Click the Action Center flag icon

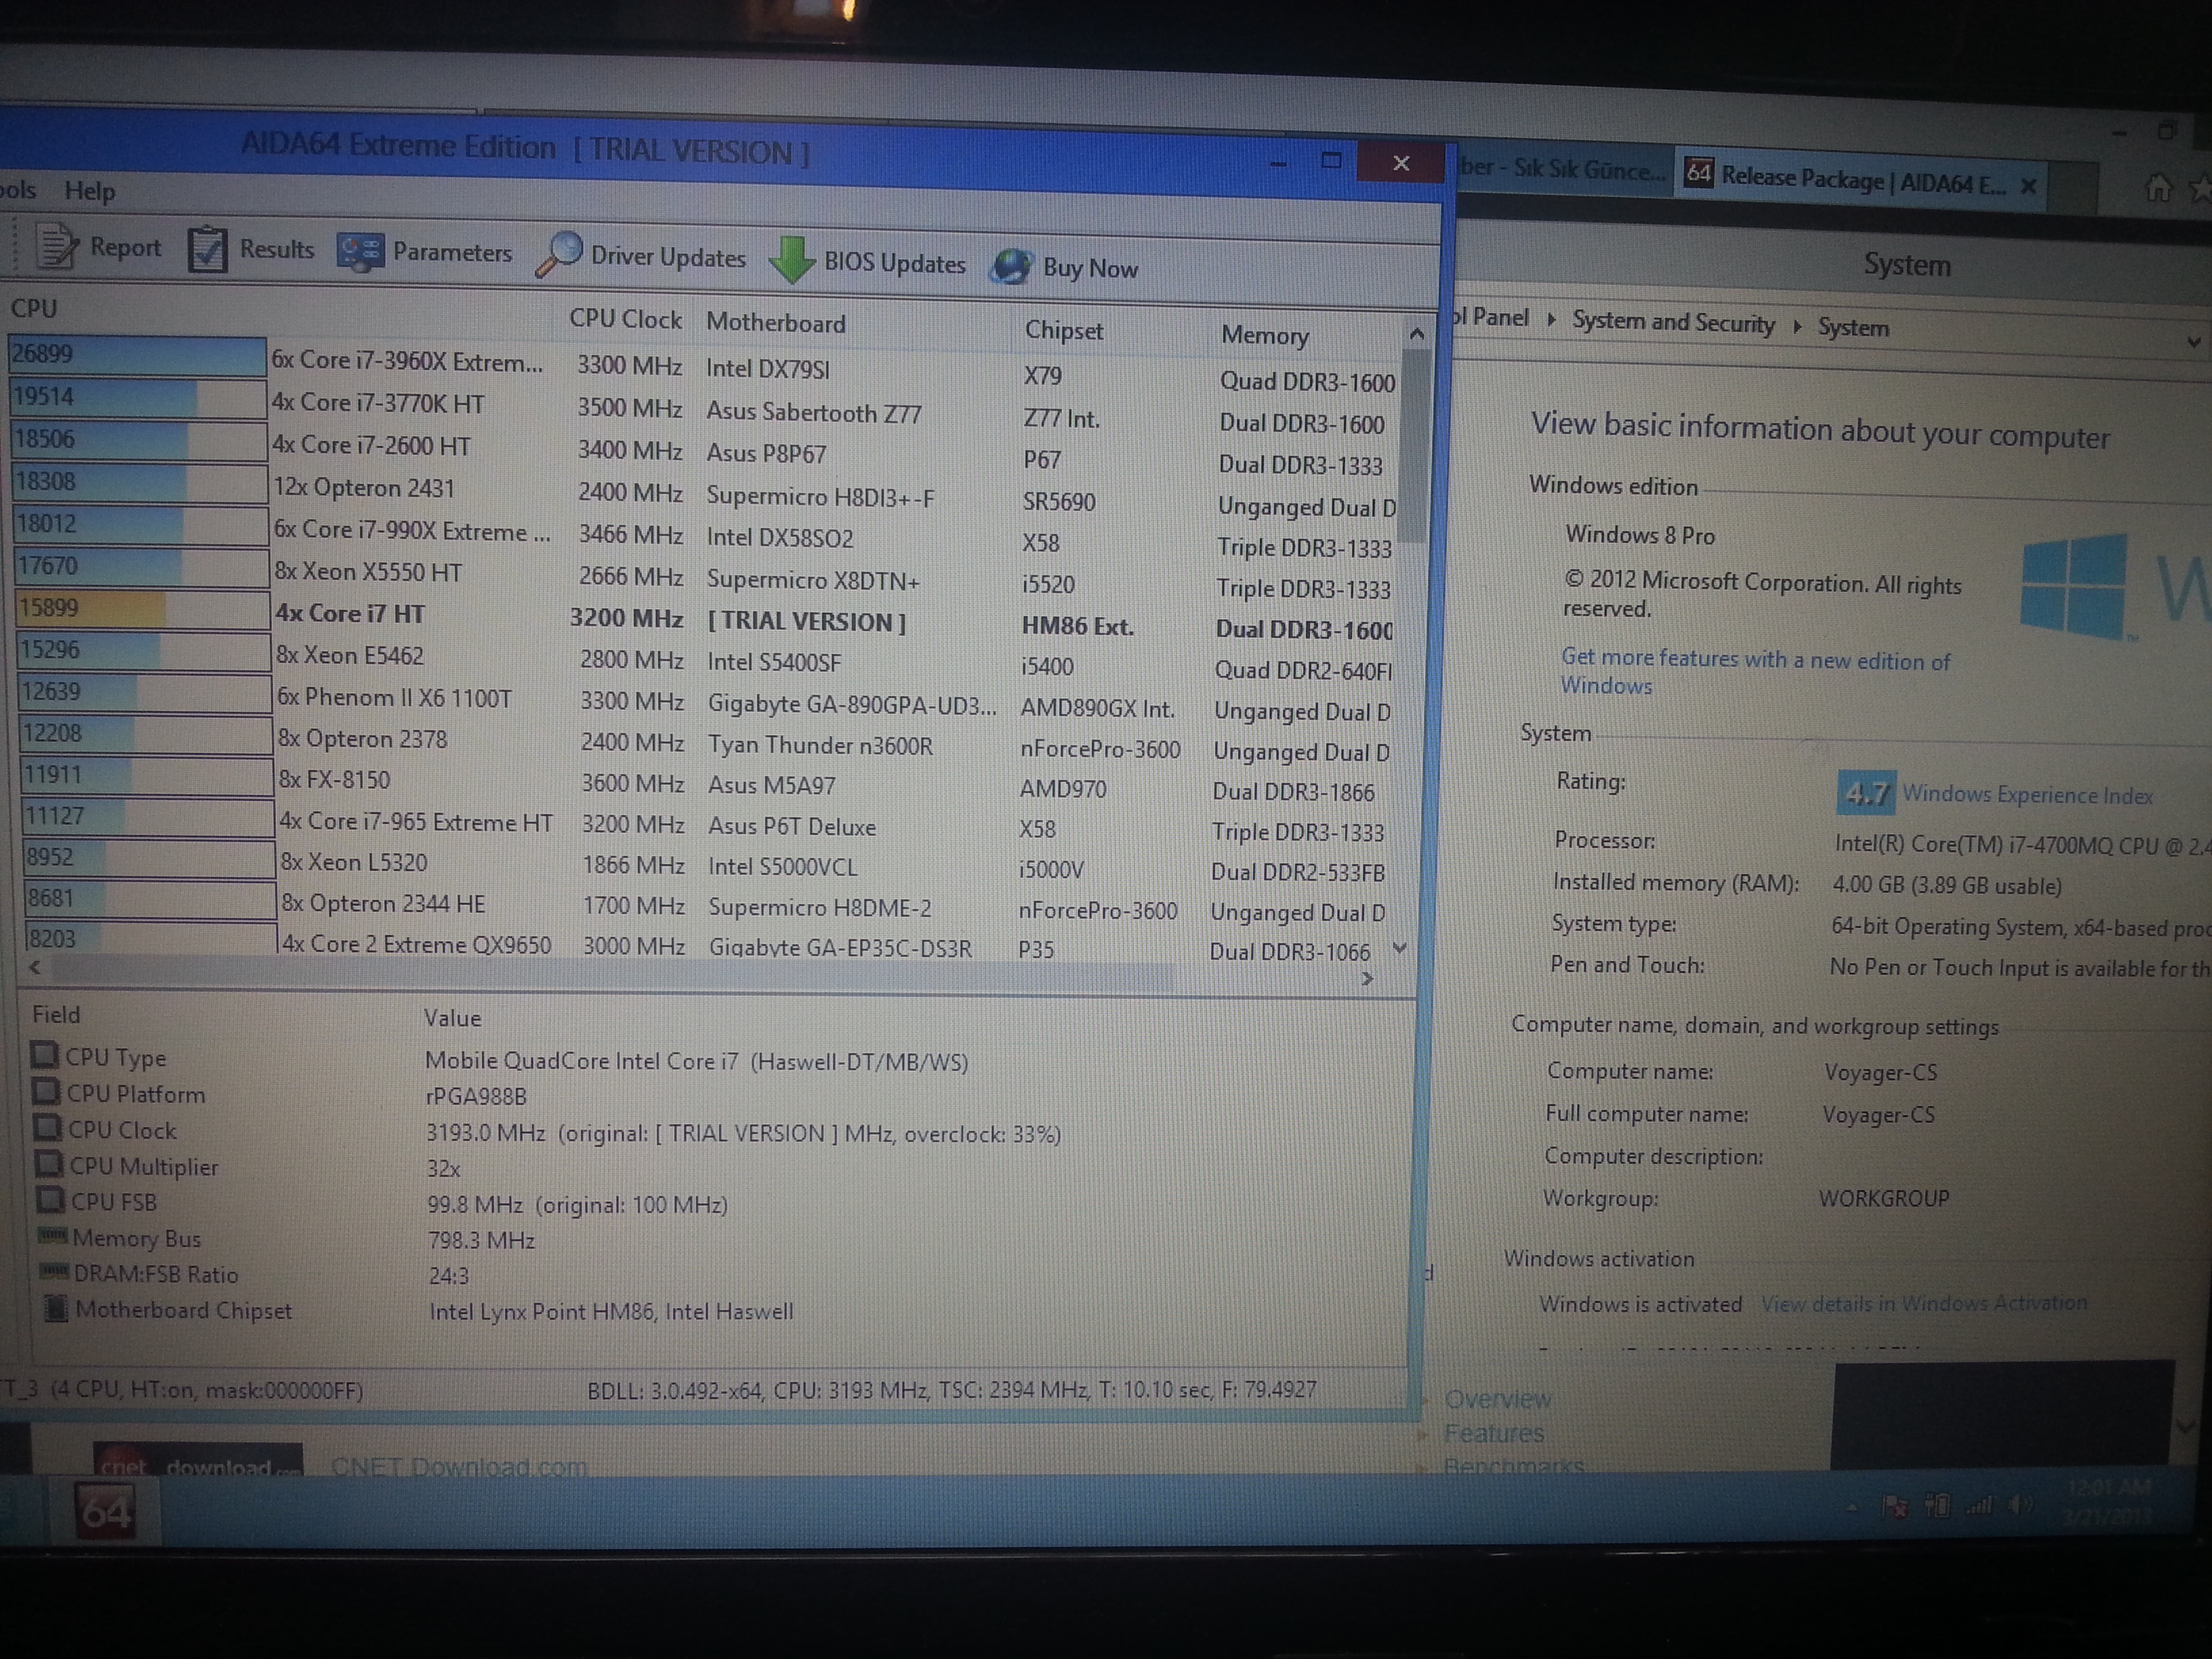pos(1894,1506)
